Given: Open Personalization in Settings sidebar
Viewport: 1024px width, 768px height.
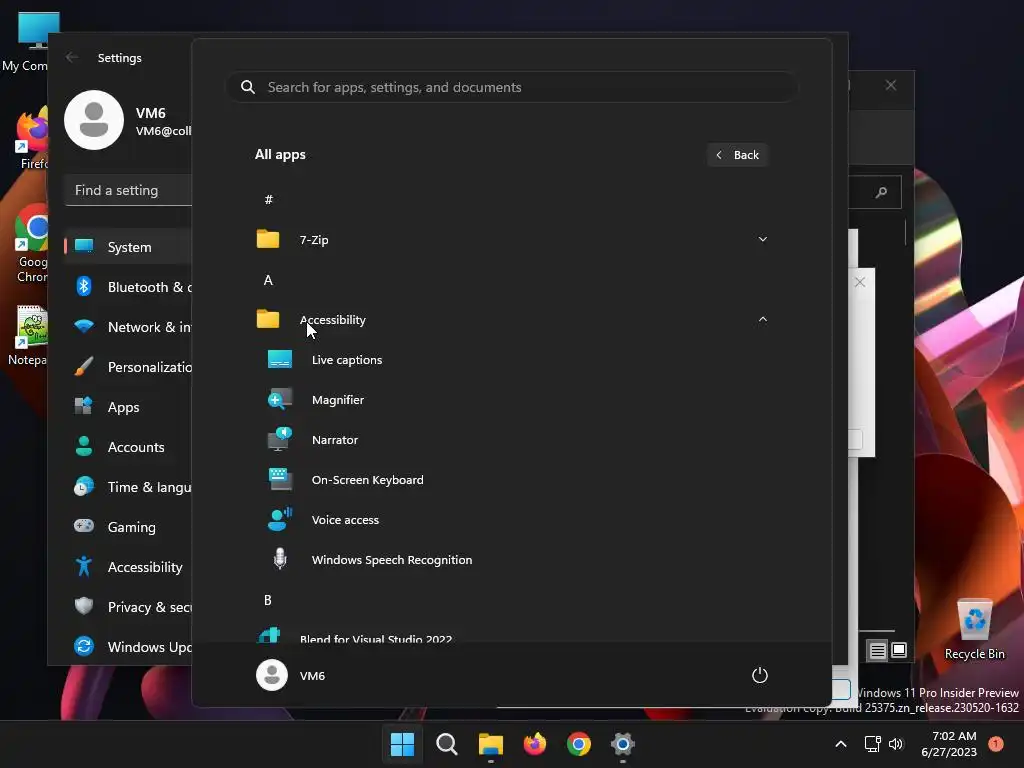Looking at the screenshot, I should tap(129, 367).
